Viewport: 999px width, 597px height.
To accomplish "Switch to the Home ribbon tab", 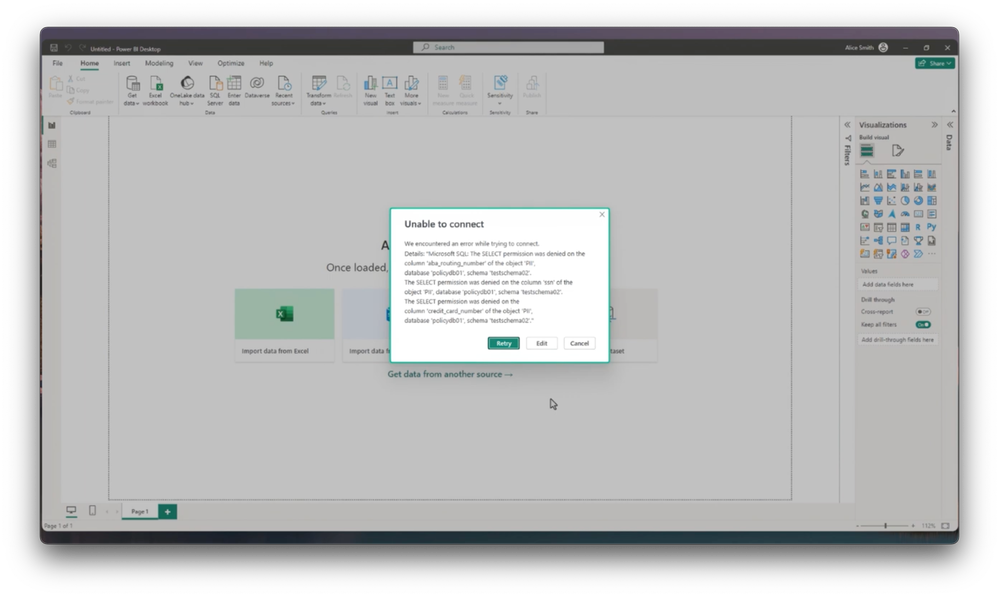I will (x=89, y=63).
